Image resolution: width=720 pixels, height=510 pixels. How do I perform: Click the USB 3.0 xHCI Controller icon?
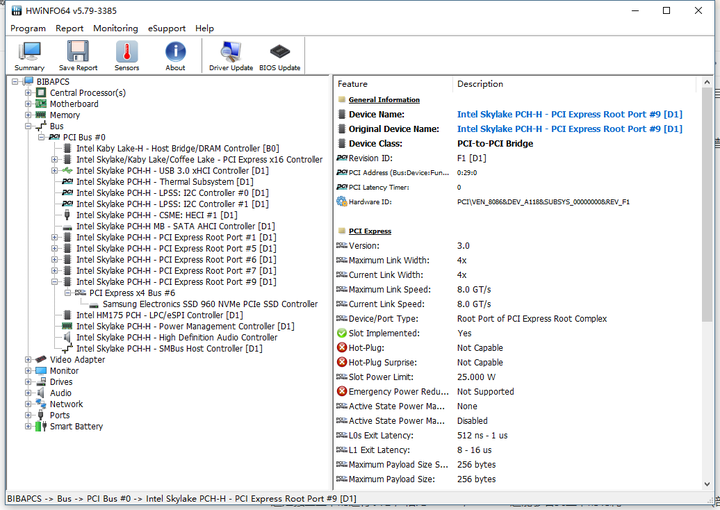coord(68,170)
